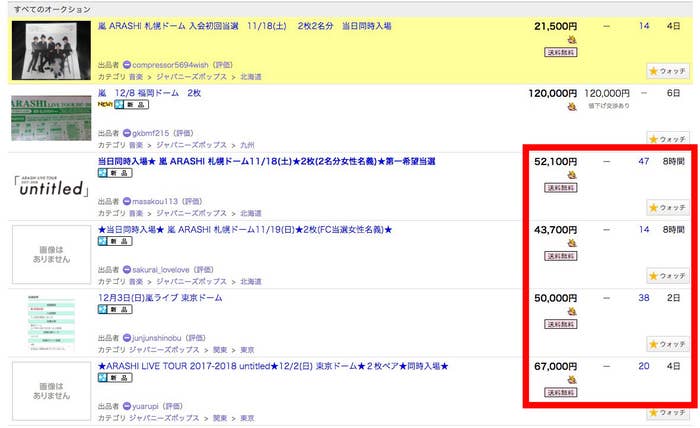
Task: Open the 評価 link next to yuarupi
Action: pos(173,406)
